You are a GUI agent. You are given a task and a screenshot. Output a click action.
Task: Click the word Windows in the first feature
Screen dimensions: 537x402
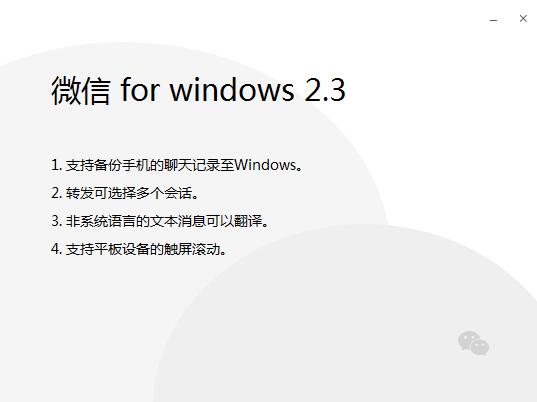(x=265, y=165)
